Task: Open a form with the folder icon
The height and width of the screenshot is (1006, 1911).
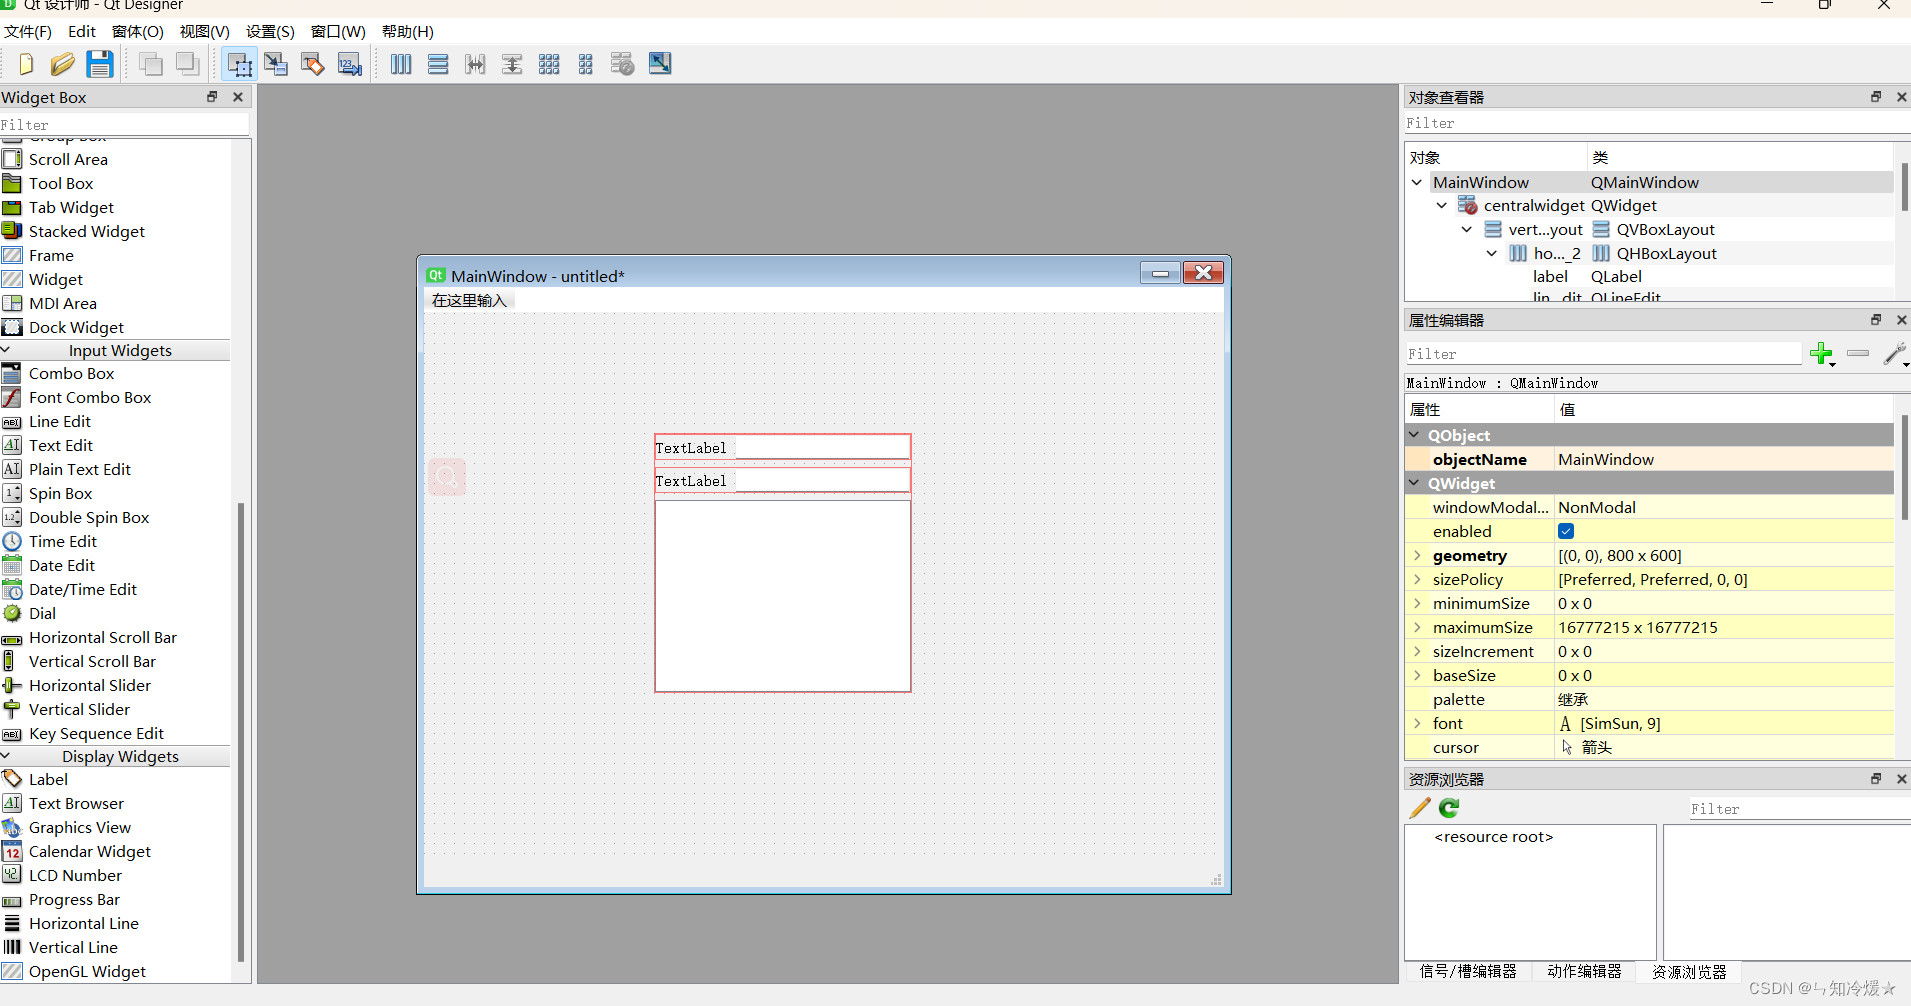Action: tap(62, 65)
